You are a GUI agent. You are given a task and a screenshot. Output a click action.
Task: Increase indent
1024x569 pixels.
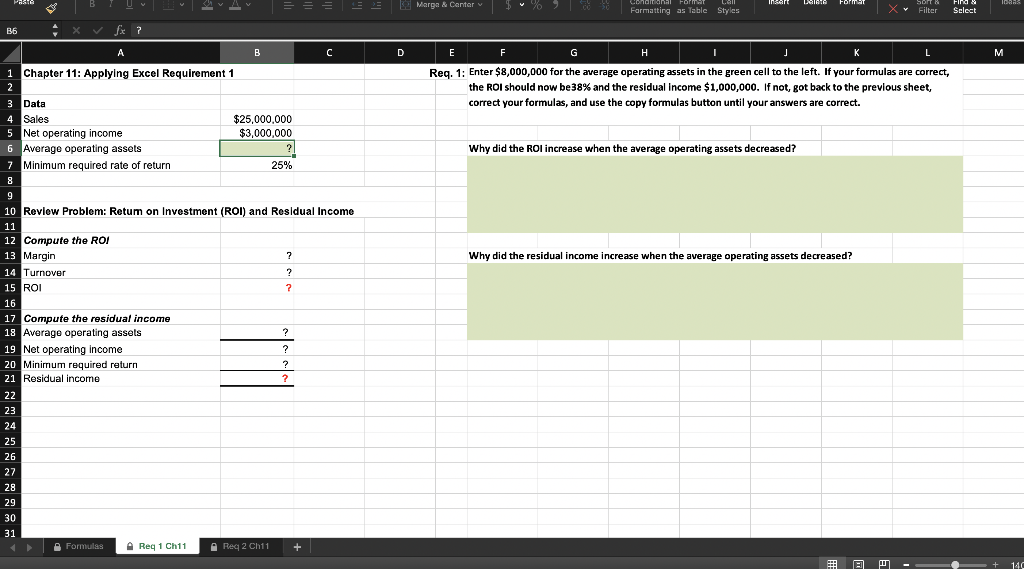[x=376, y=5]
